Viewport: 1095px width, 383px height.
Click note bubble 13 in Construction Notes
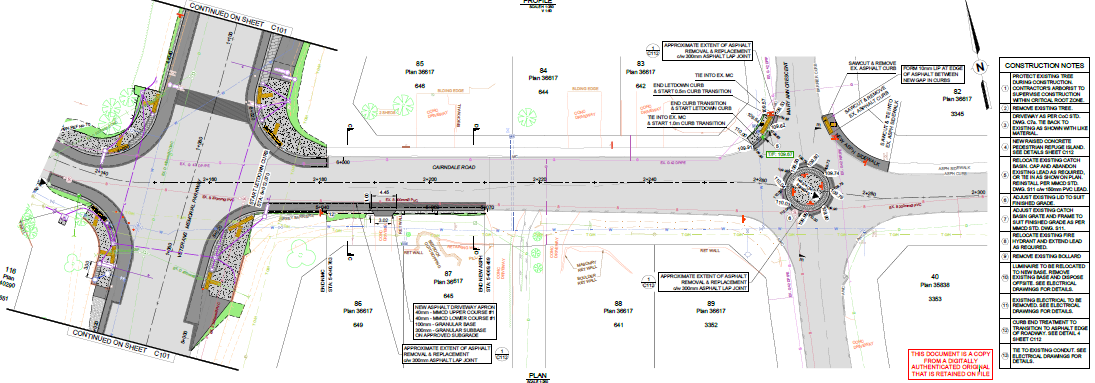(x=1006, y=354)
